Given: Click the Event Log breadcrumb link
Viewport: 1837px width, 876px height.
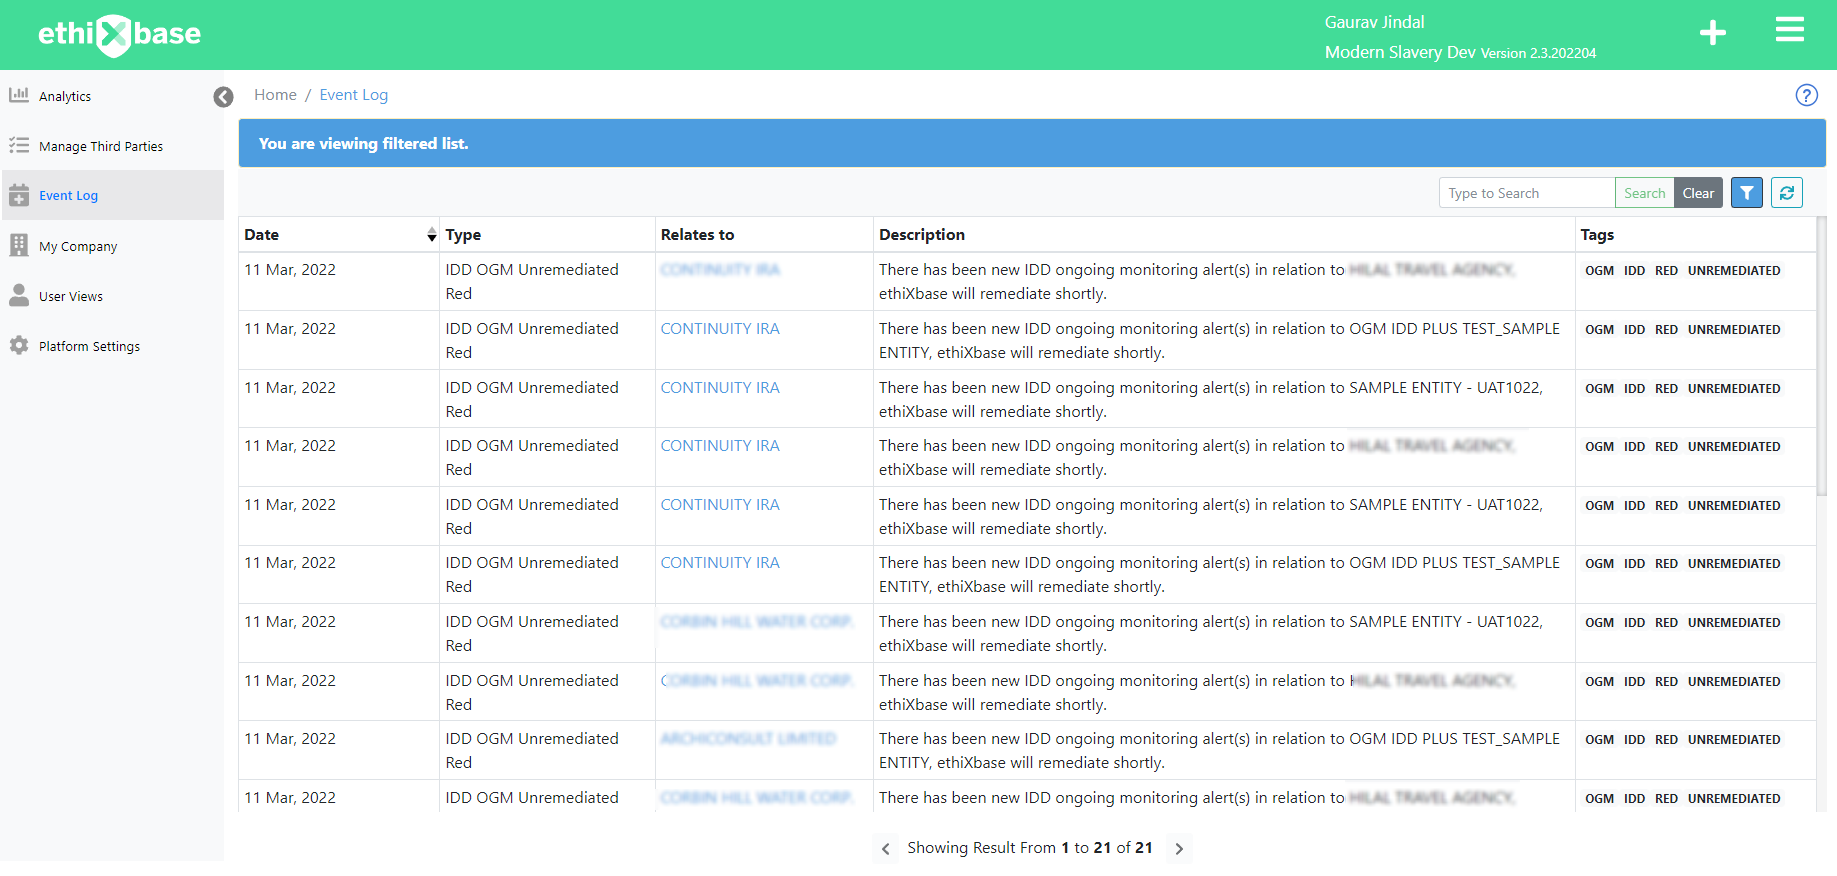Looking at the screenshot, I should 354,95.
